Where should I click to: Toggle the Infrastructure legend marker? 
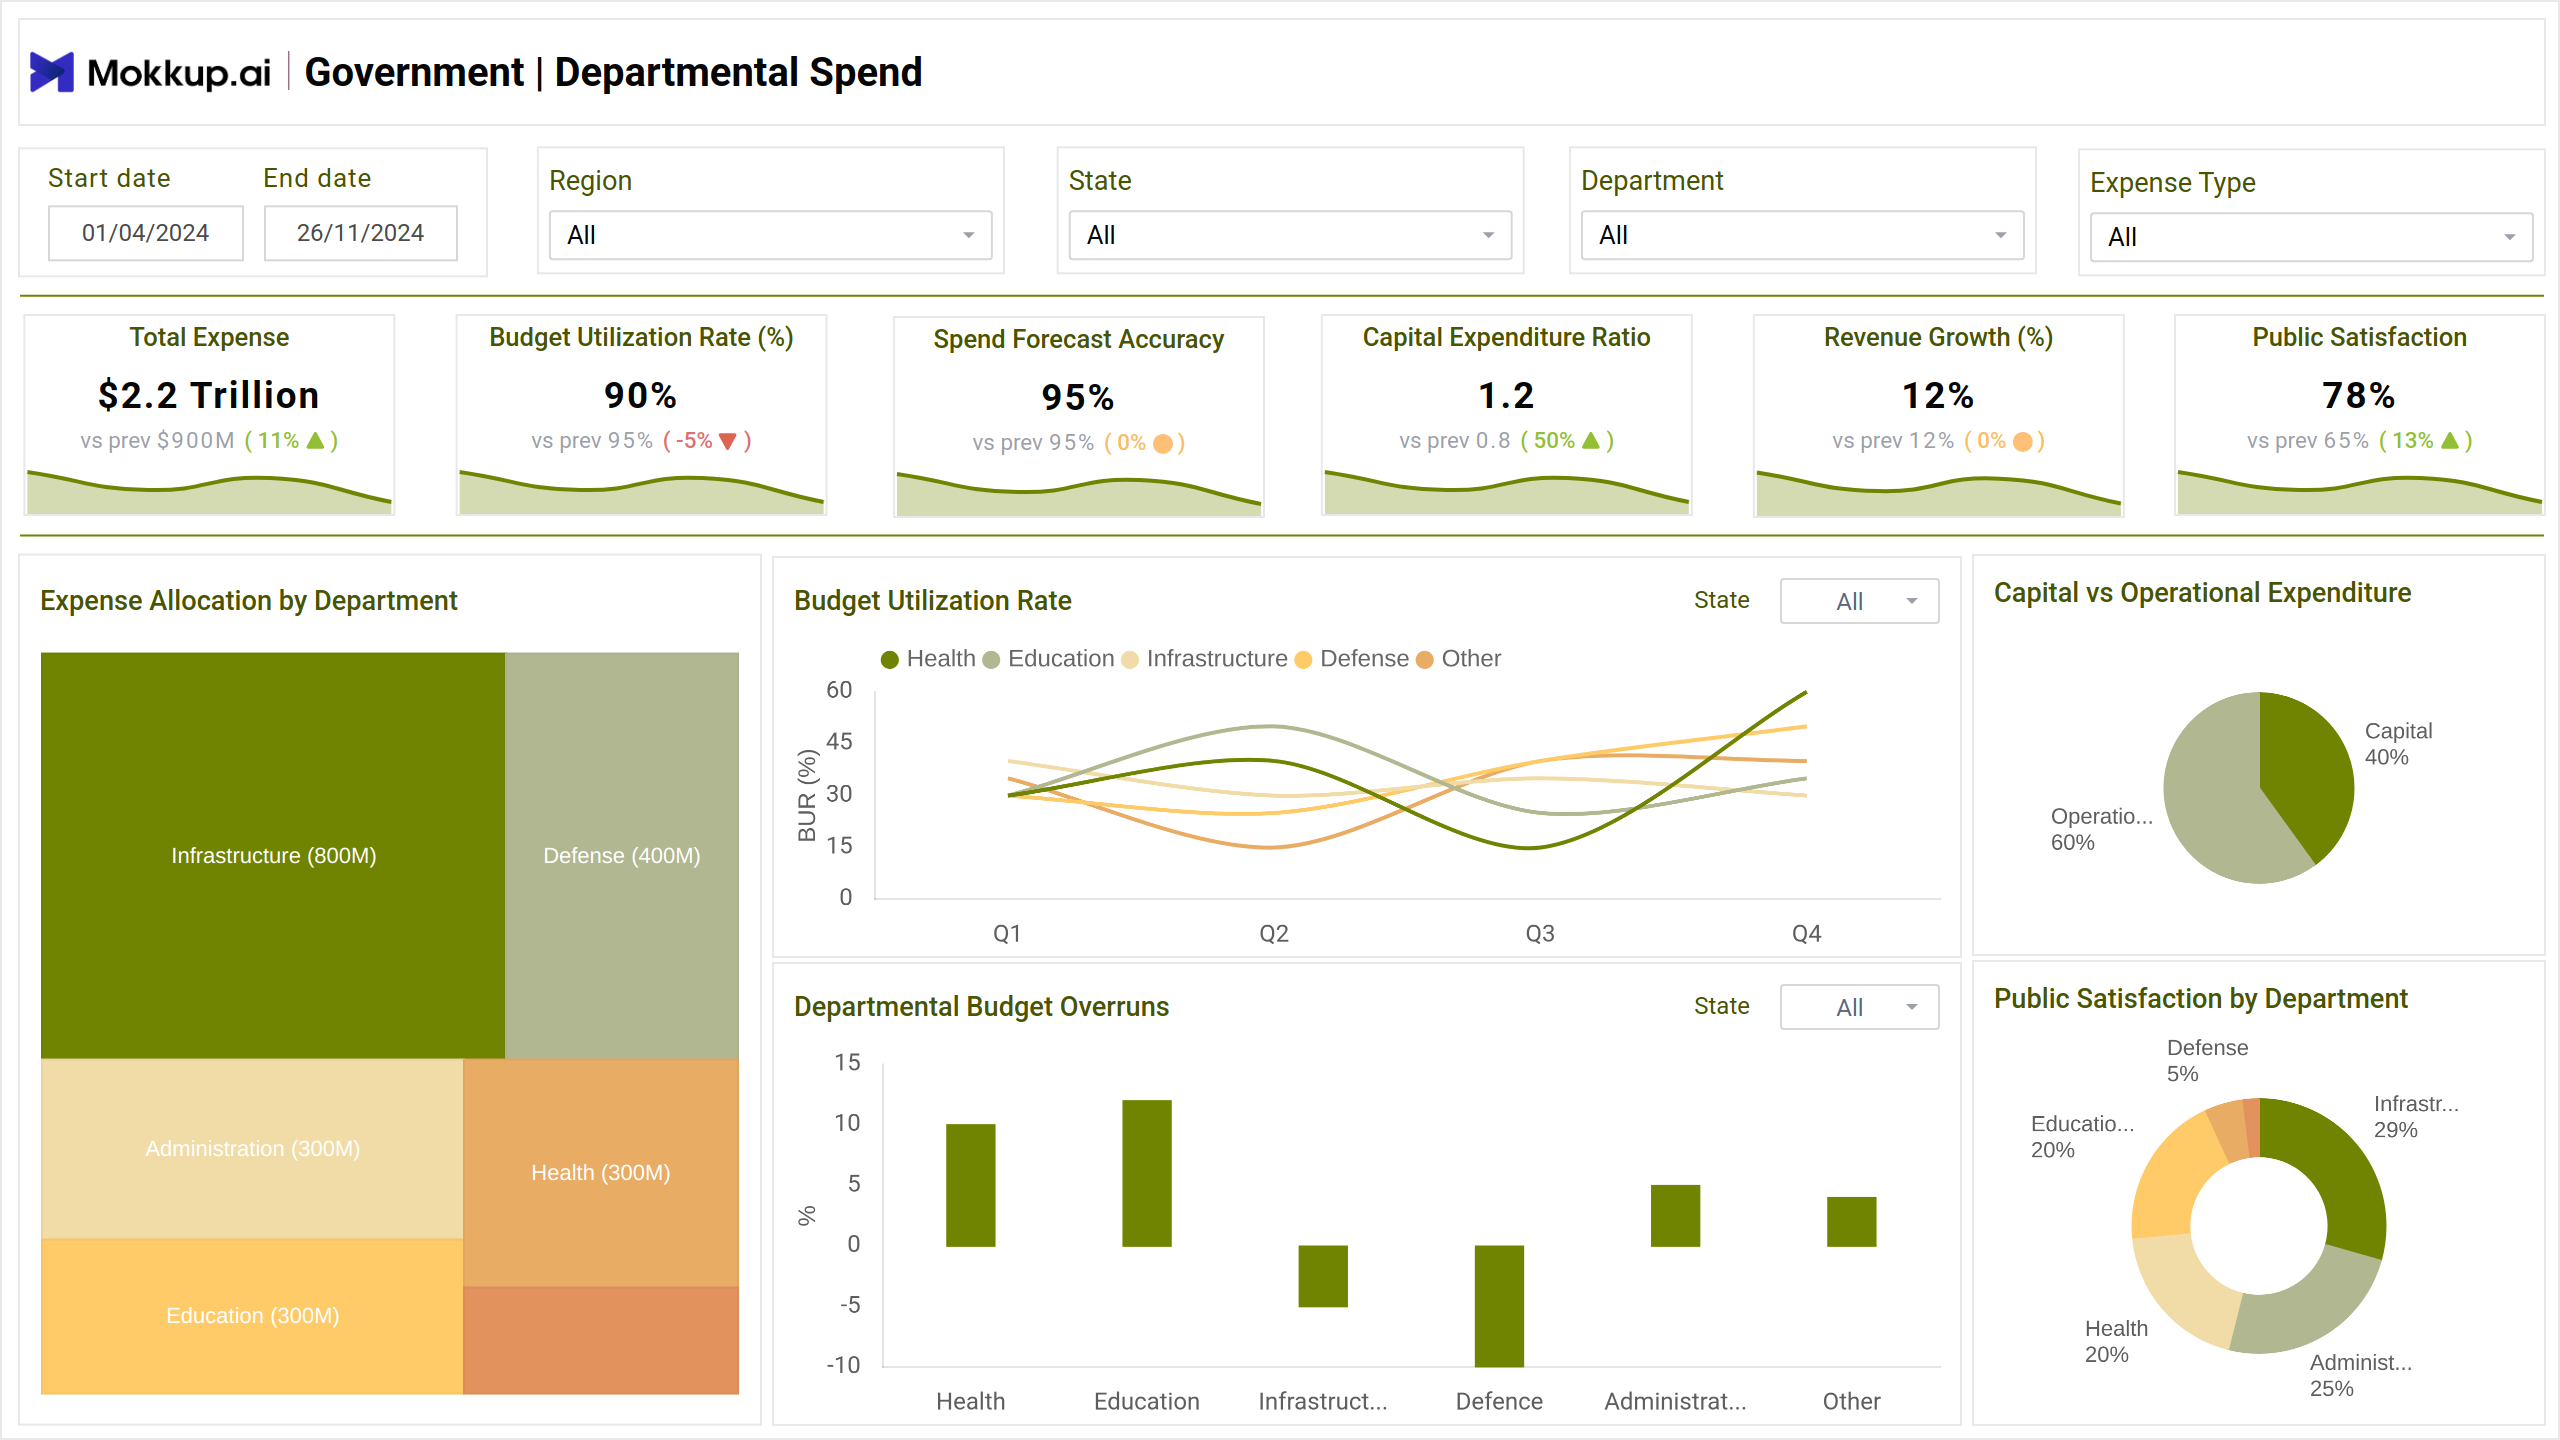[1130, 660]
